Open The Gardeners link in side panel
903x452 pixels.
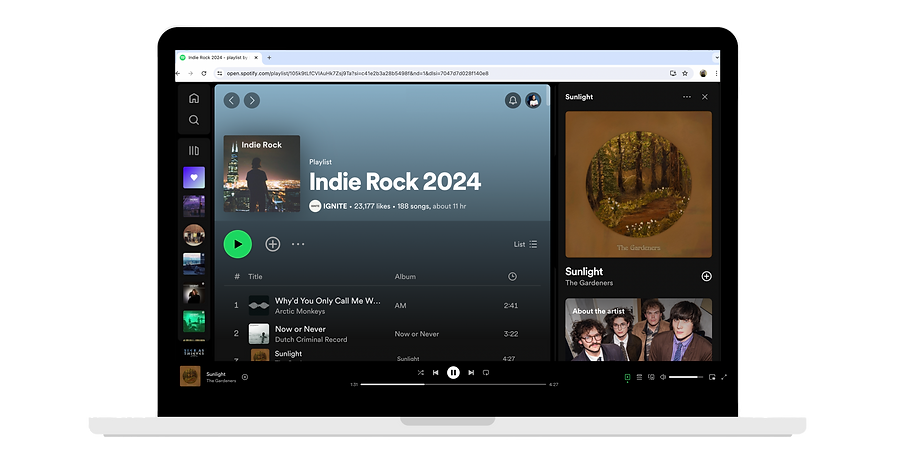coord(589,283)
